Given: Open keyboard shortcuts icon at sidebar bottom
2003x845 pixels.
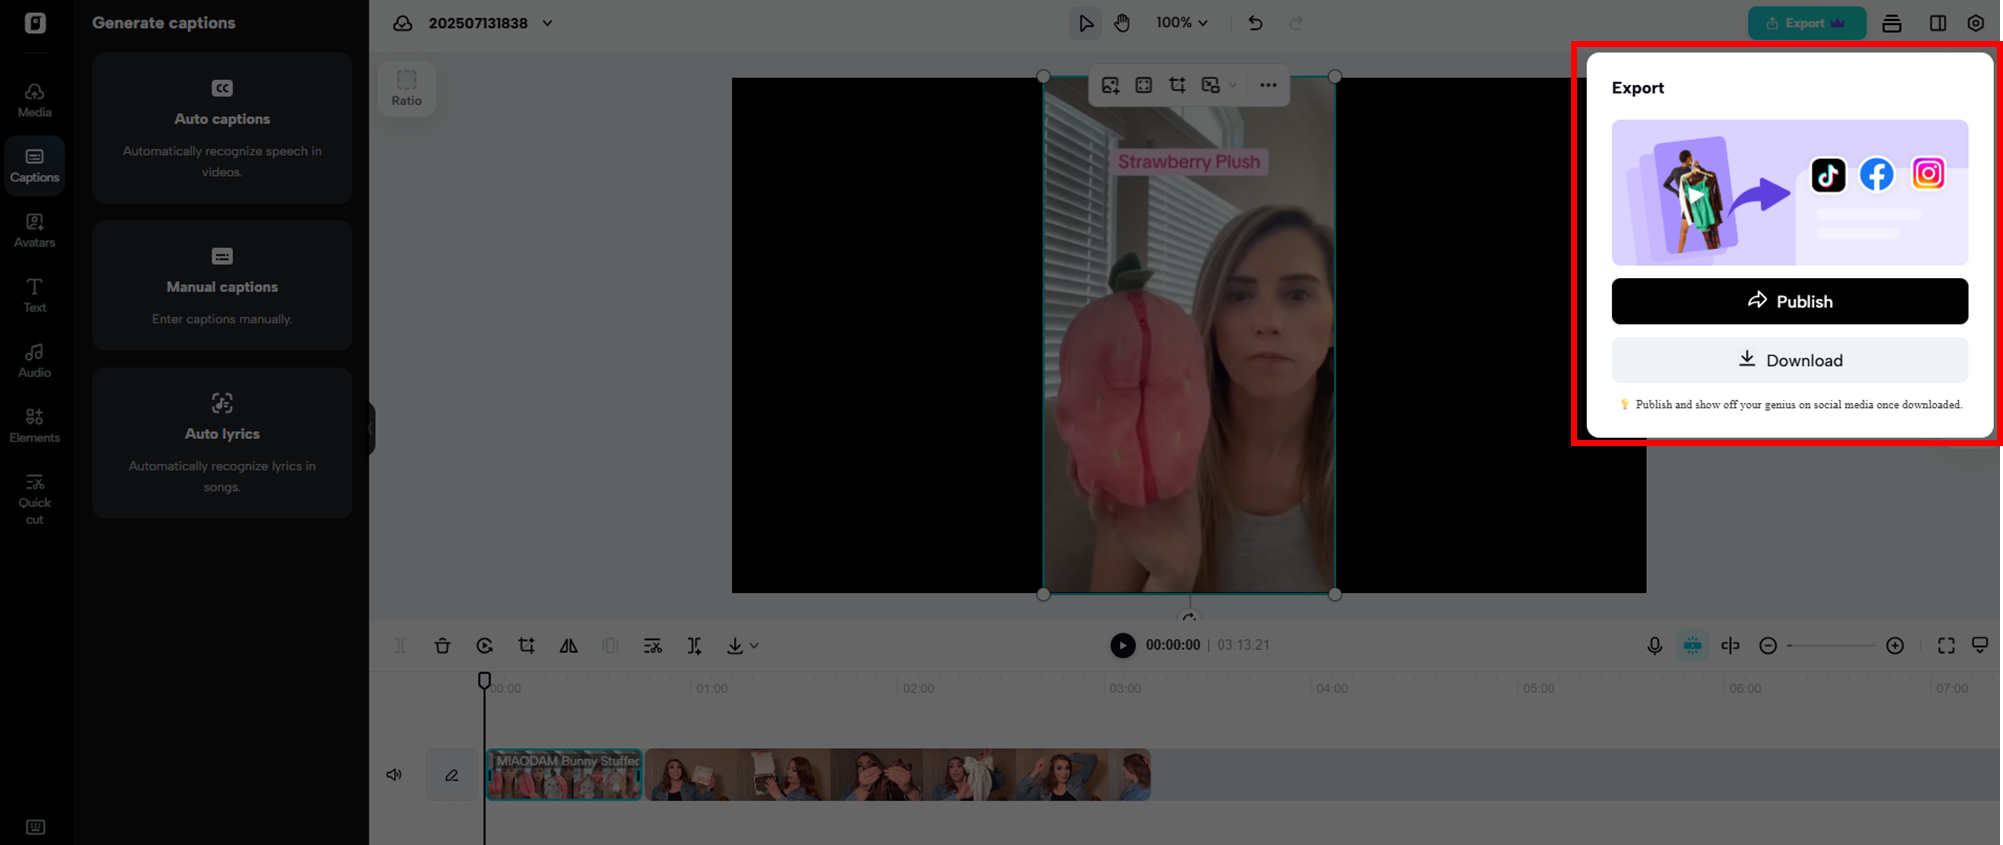Looking at the screenshot, I should [x=35, y=827].
